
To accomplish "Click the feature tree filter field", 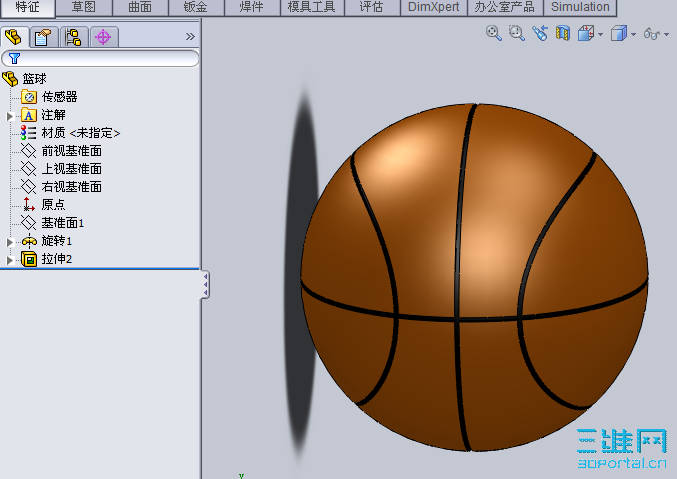I will tap(100, 58).
